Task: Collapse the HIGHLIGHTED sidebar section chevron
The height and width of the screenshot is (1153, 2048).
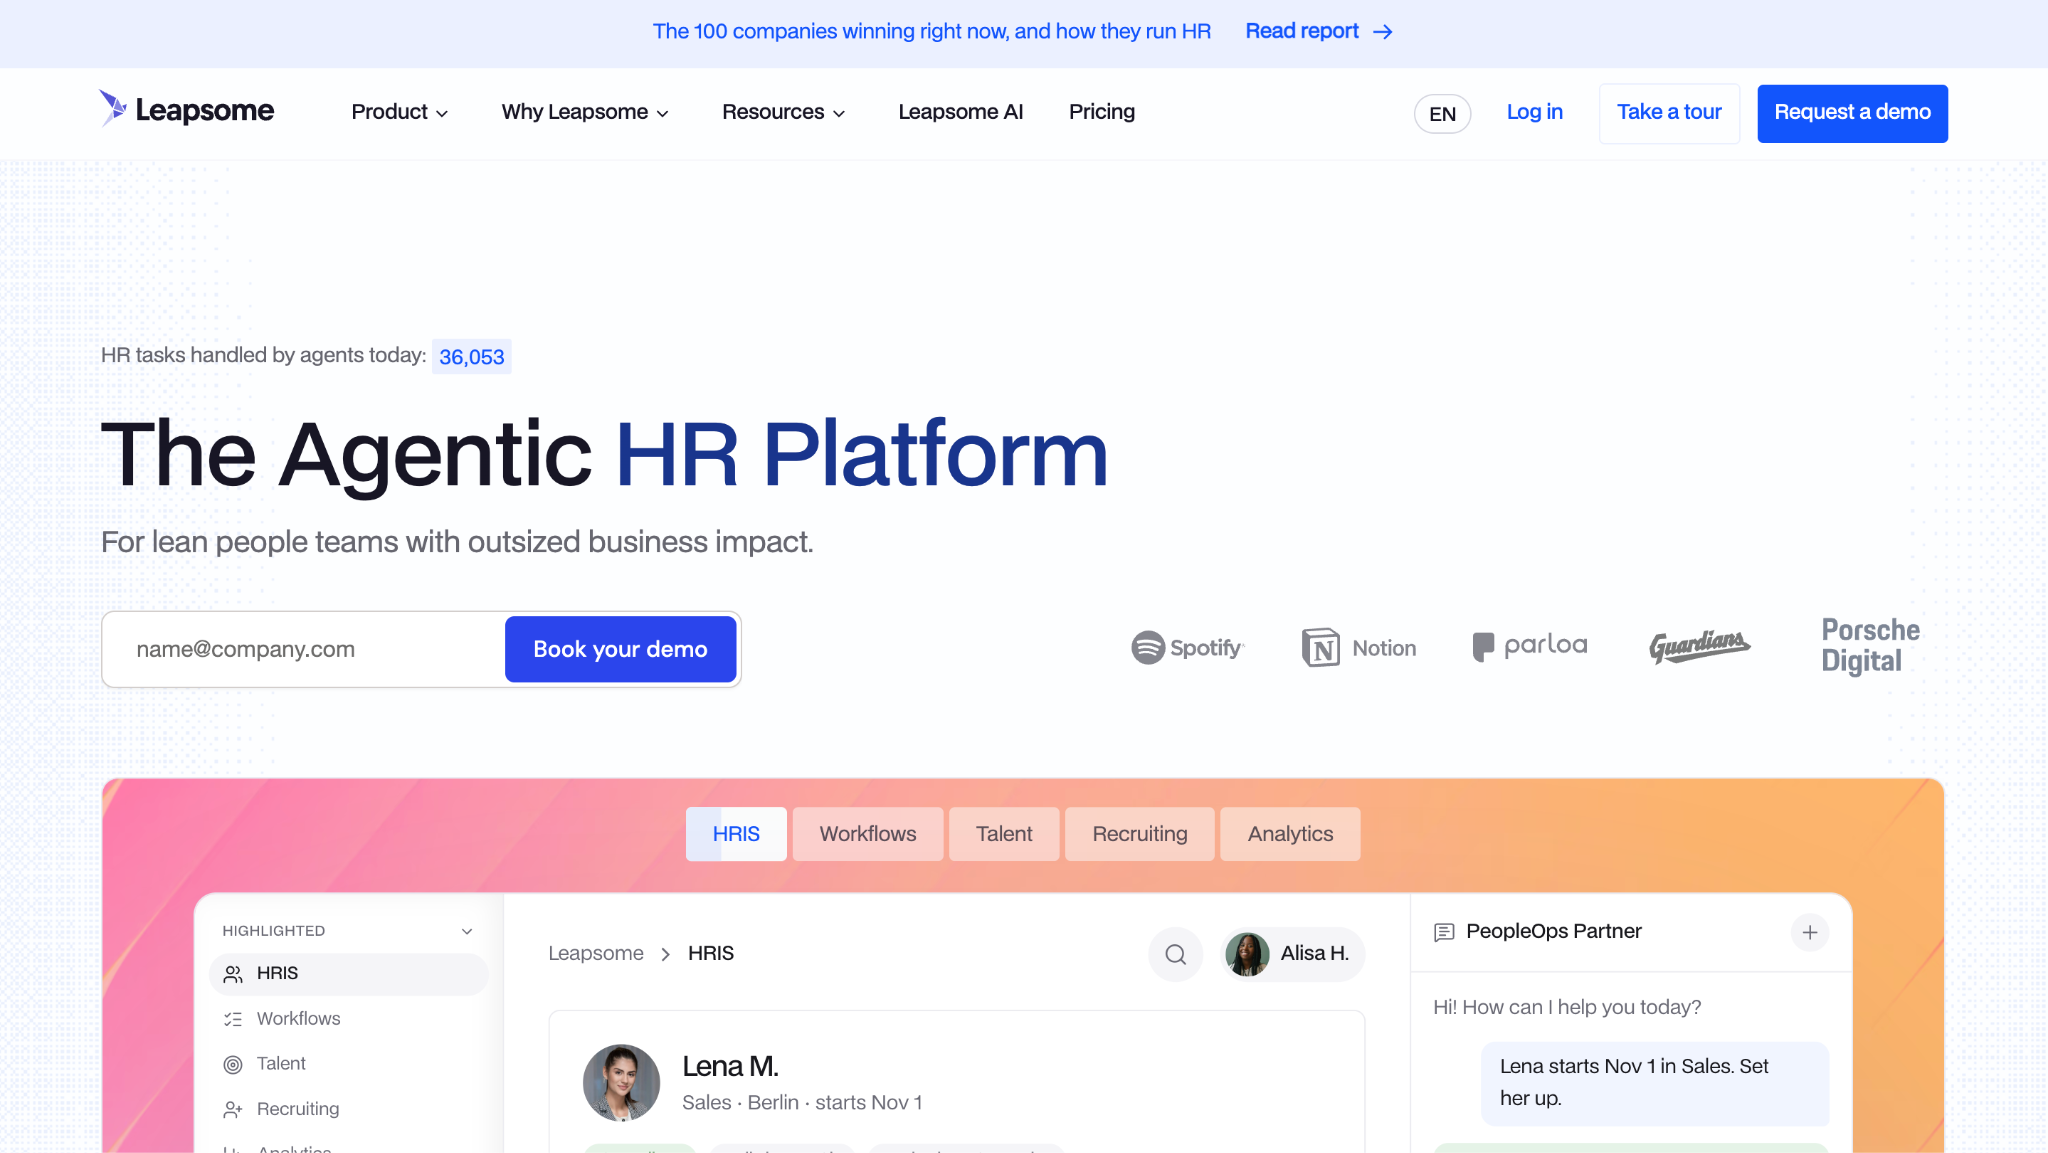Action: [x=467, y=931]
